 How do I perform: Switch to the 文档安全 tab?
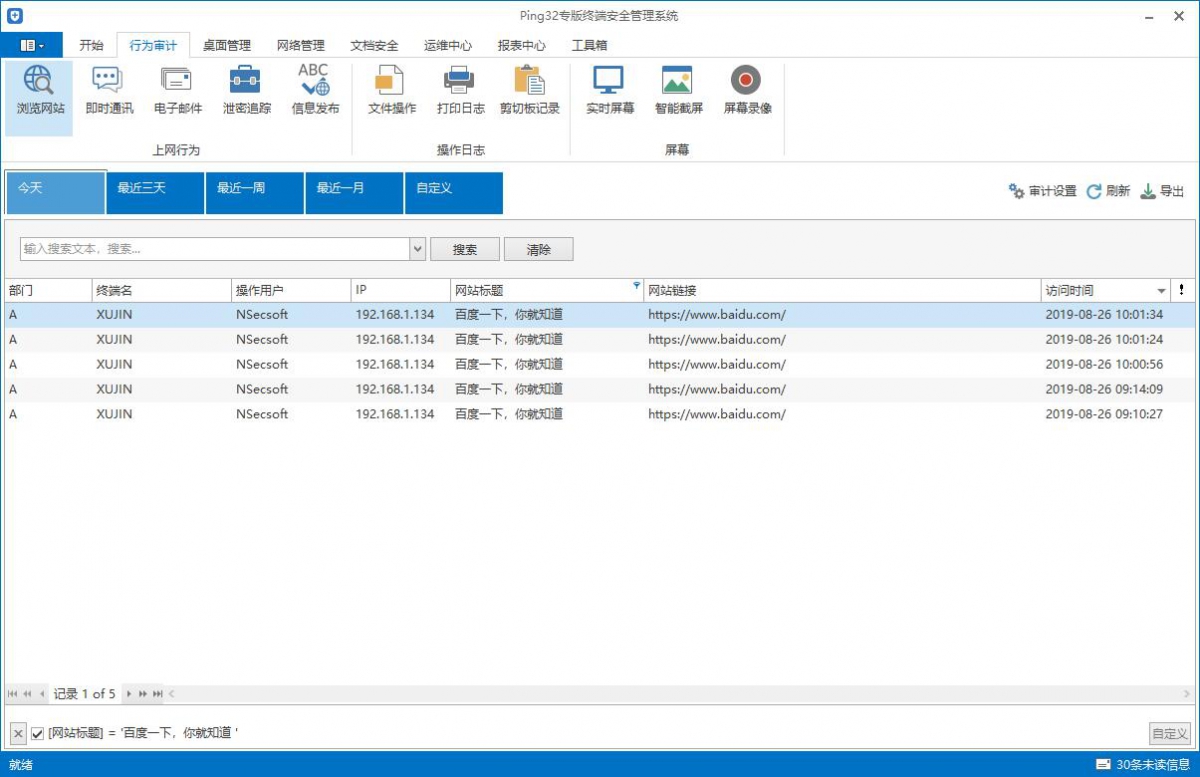375,45
